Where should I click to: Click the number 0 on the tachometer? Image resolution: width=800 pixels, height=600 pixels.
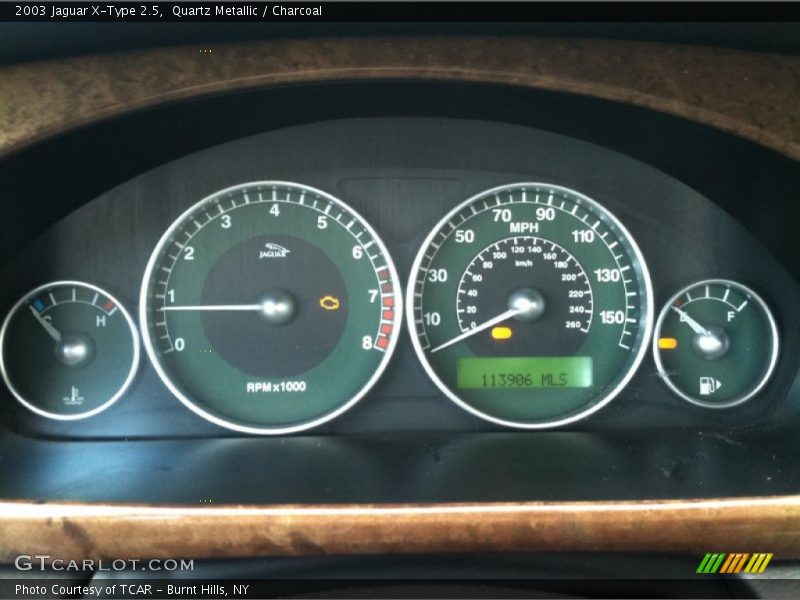[x=179, y=344]
